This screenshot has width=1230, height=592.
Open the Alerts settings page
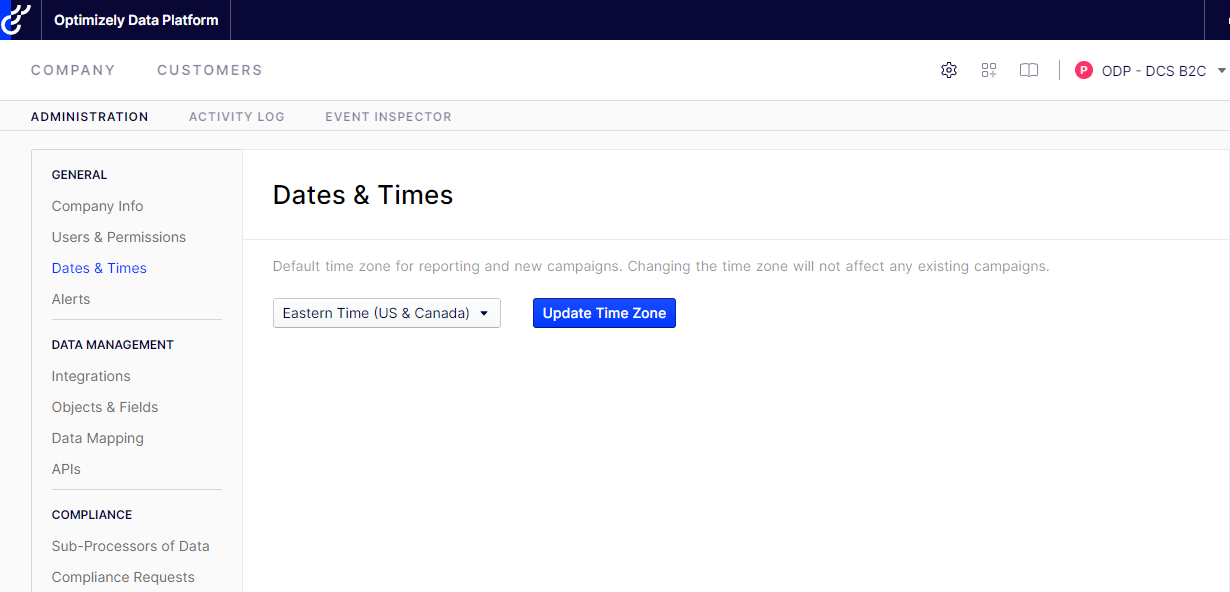(x=71, y=299)
